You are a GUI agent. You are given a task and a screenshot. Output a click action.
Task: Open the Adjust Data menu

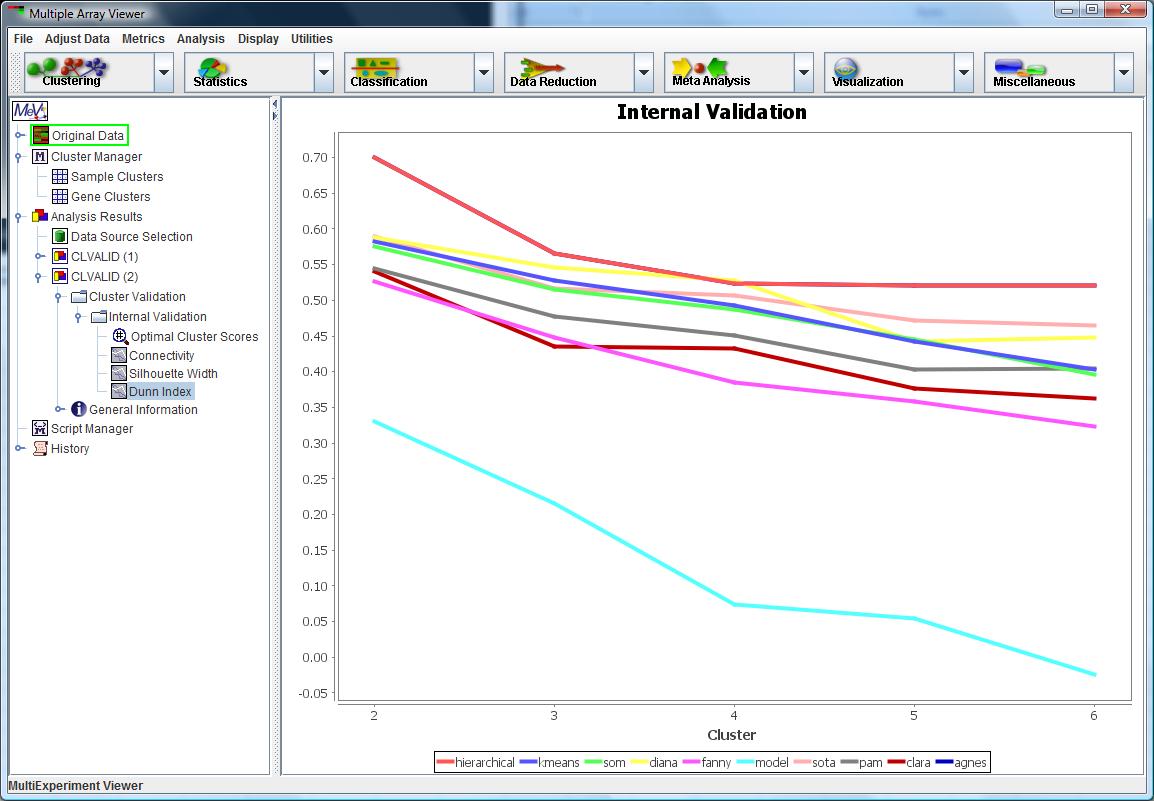coord(77,39)
